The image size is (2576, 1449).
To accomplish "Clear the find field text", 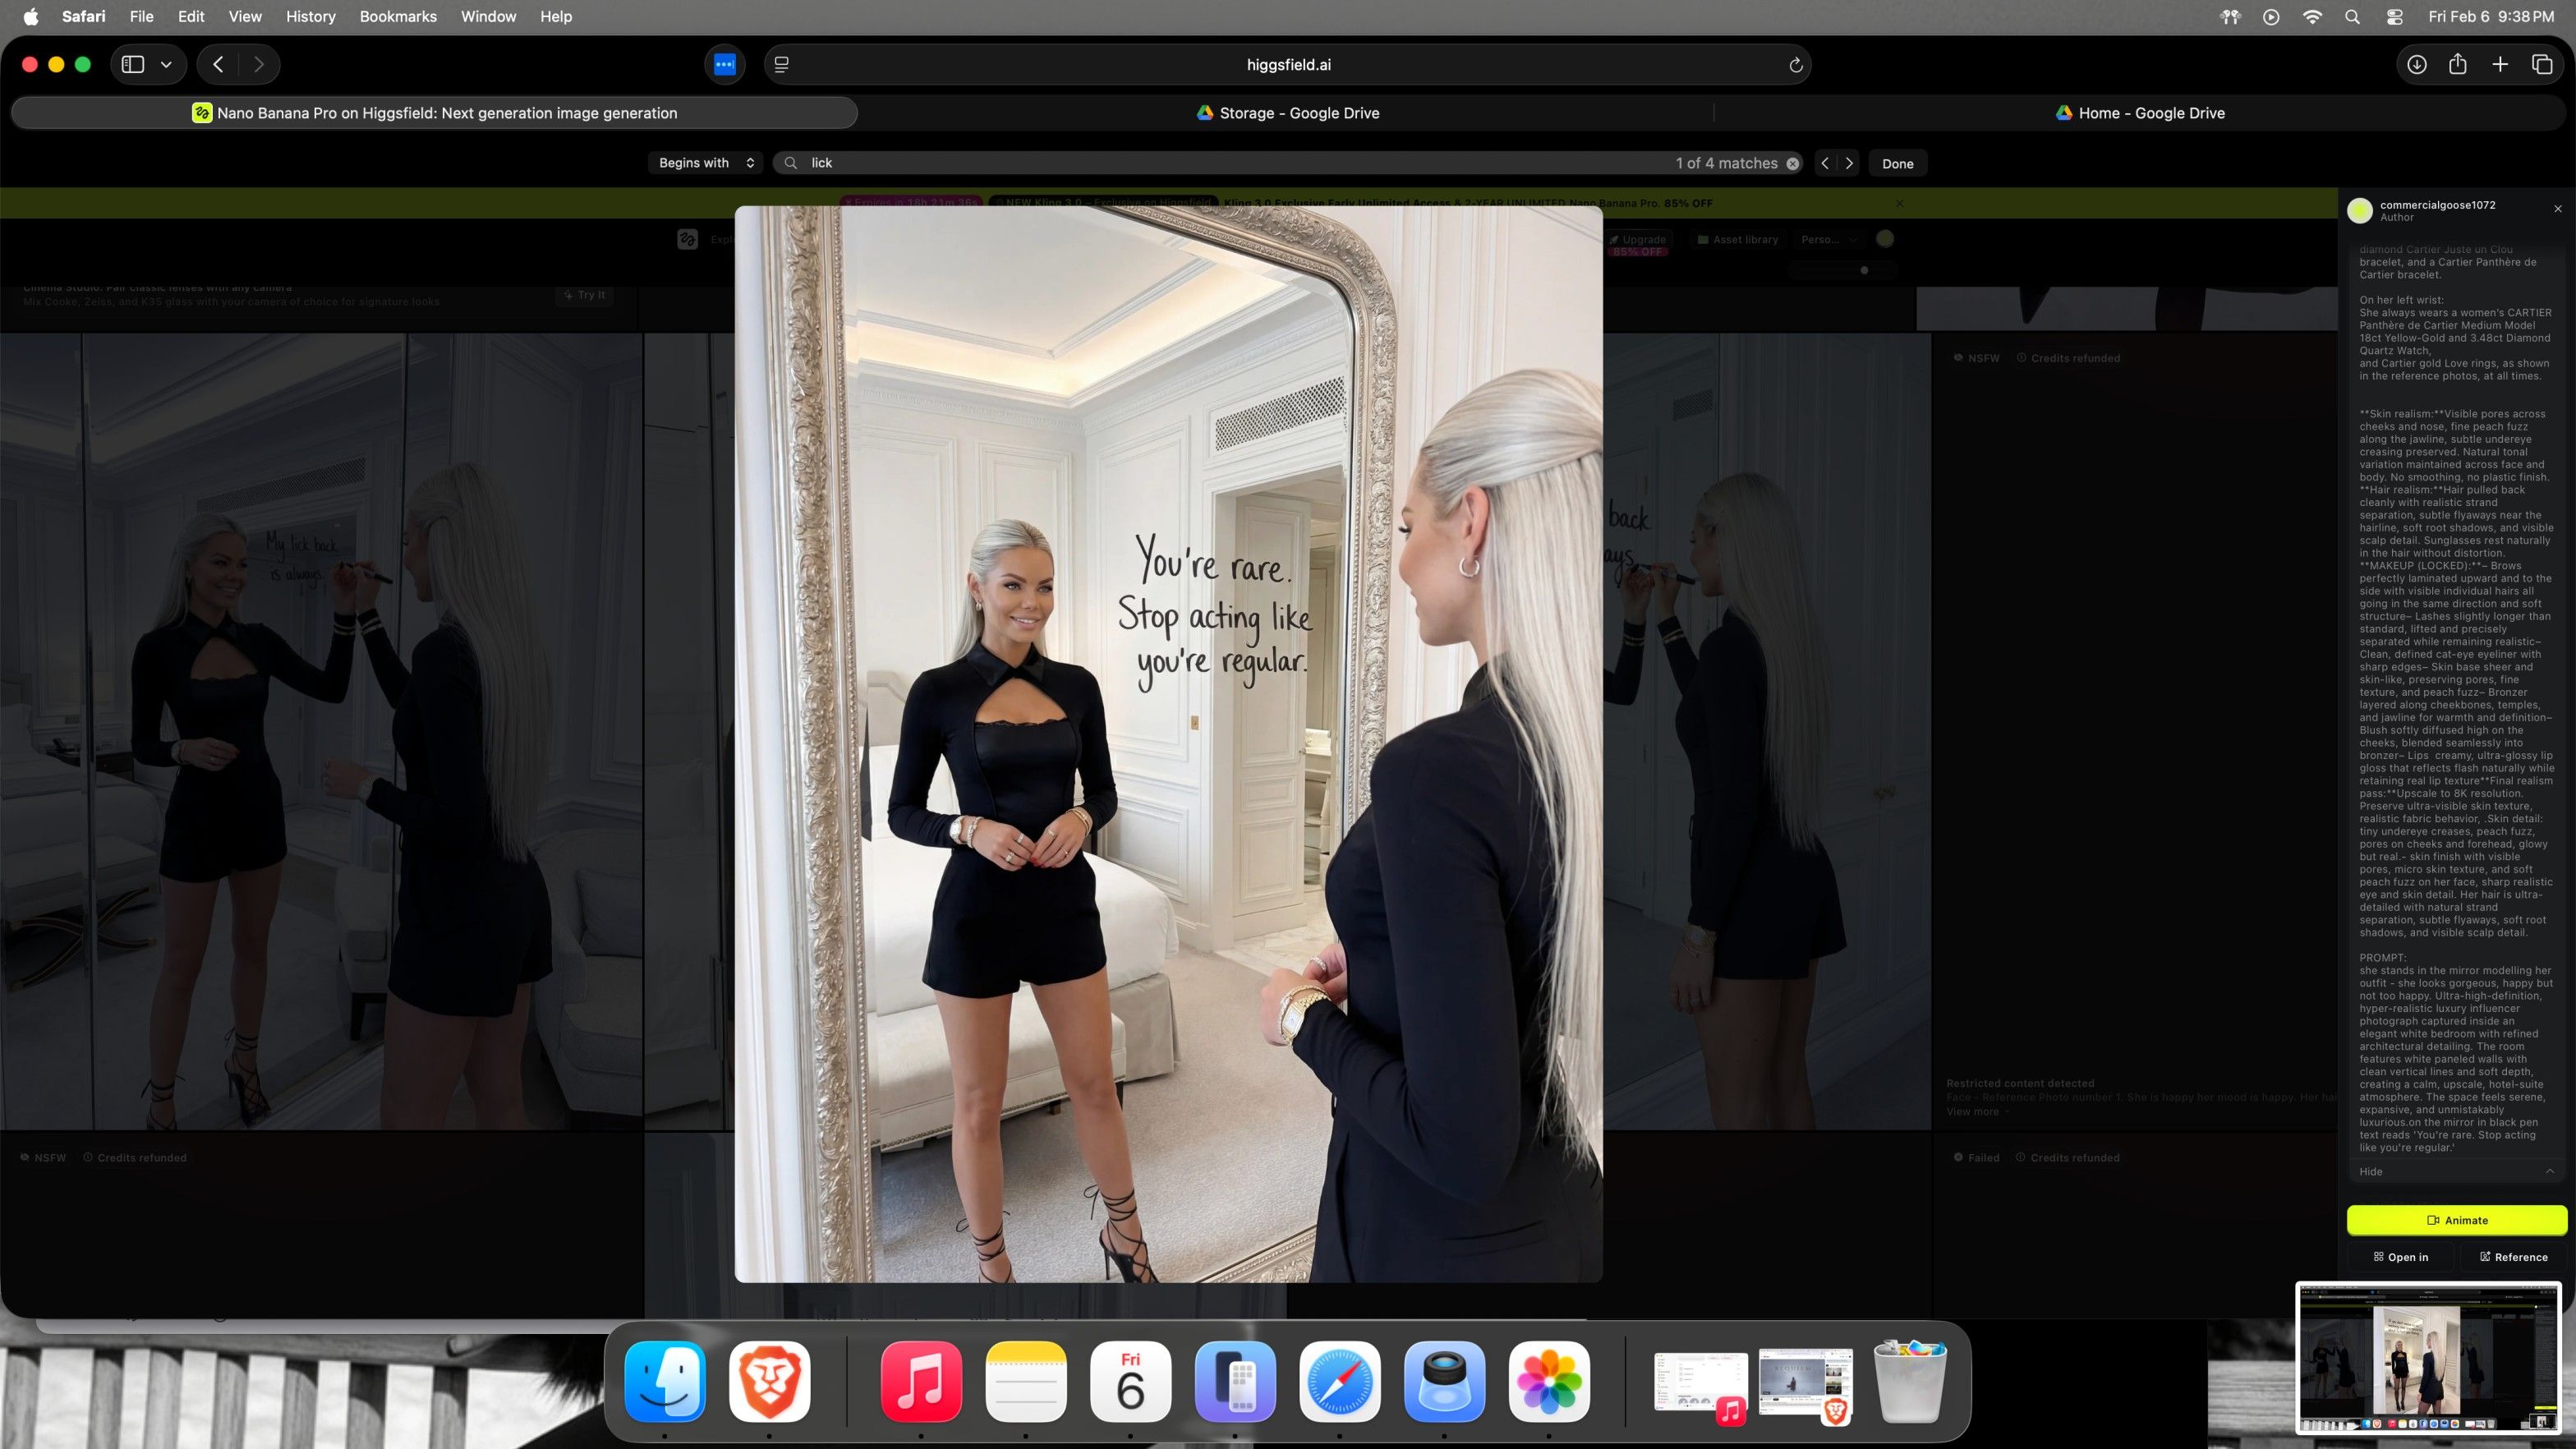I will coord(1793,163).
